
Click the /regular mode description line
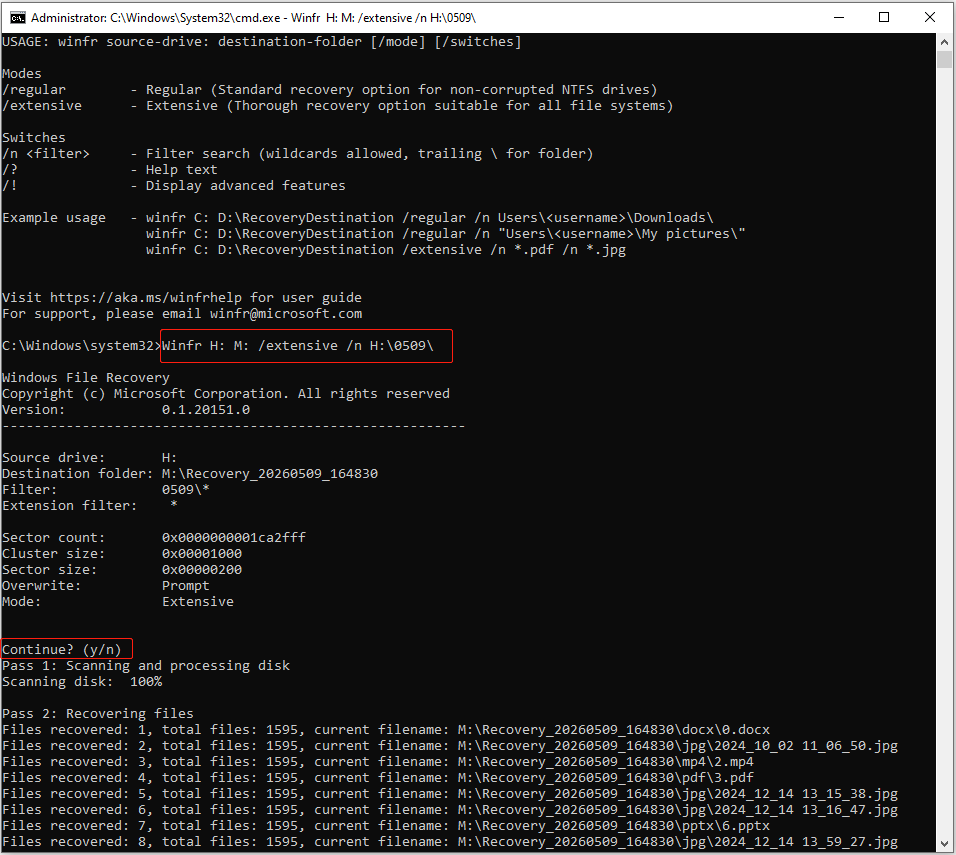tap(330, 90)
